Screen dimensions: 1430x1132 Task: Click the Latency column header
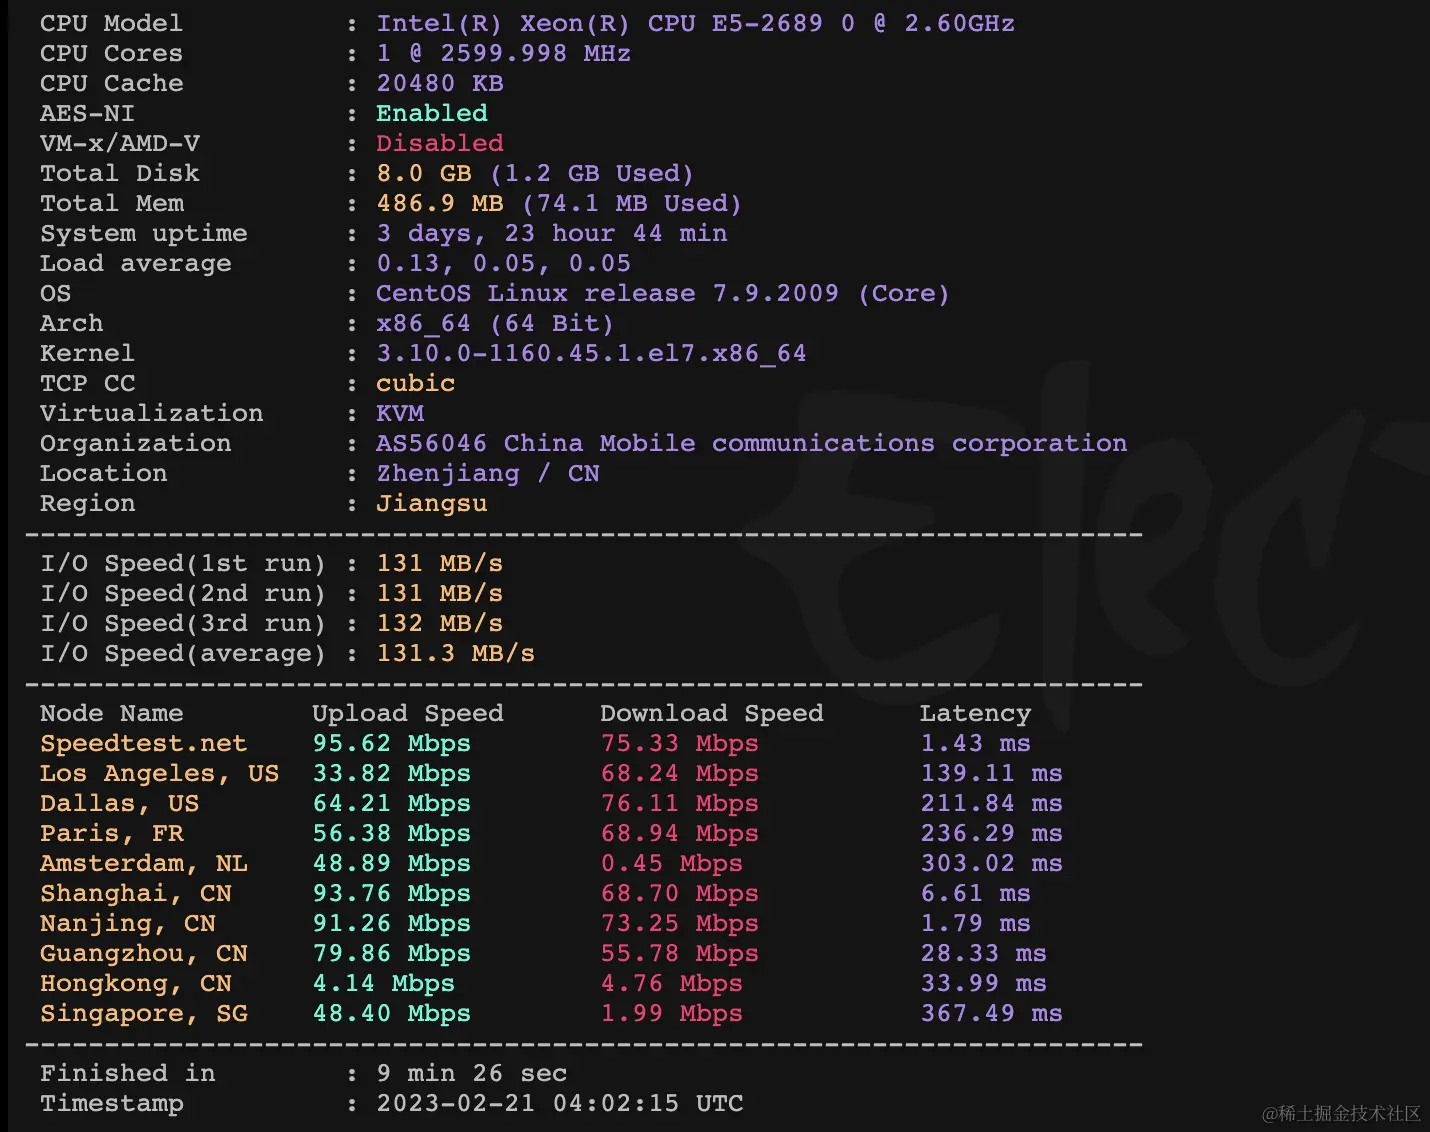[x=975, y=713]
